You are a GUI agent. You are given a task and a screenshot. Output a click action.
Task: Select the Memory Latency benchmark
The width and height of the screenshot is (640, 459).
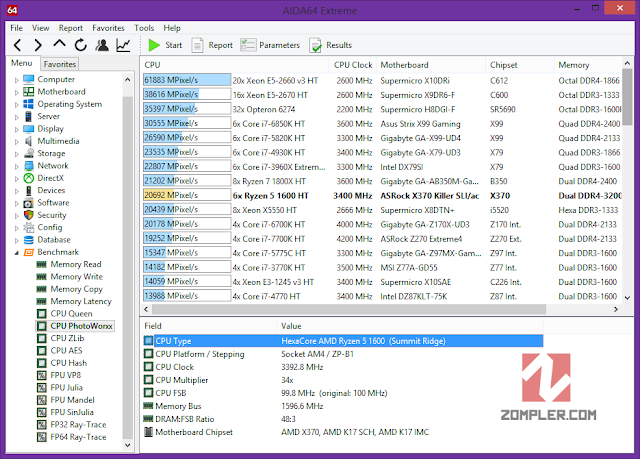click(x=81, y=301)
